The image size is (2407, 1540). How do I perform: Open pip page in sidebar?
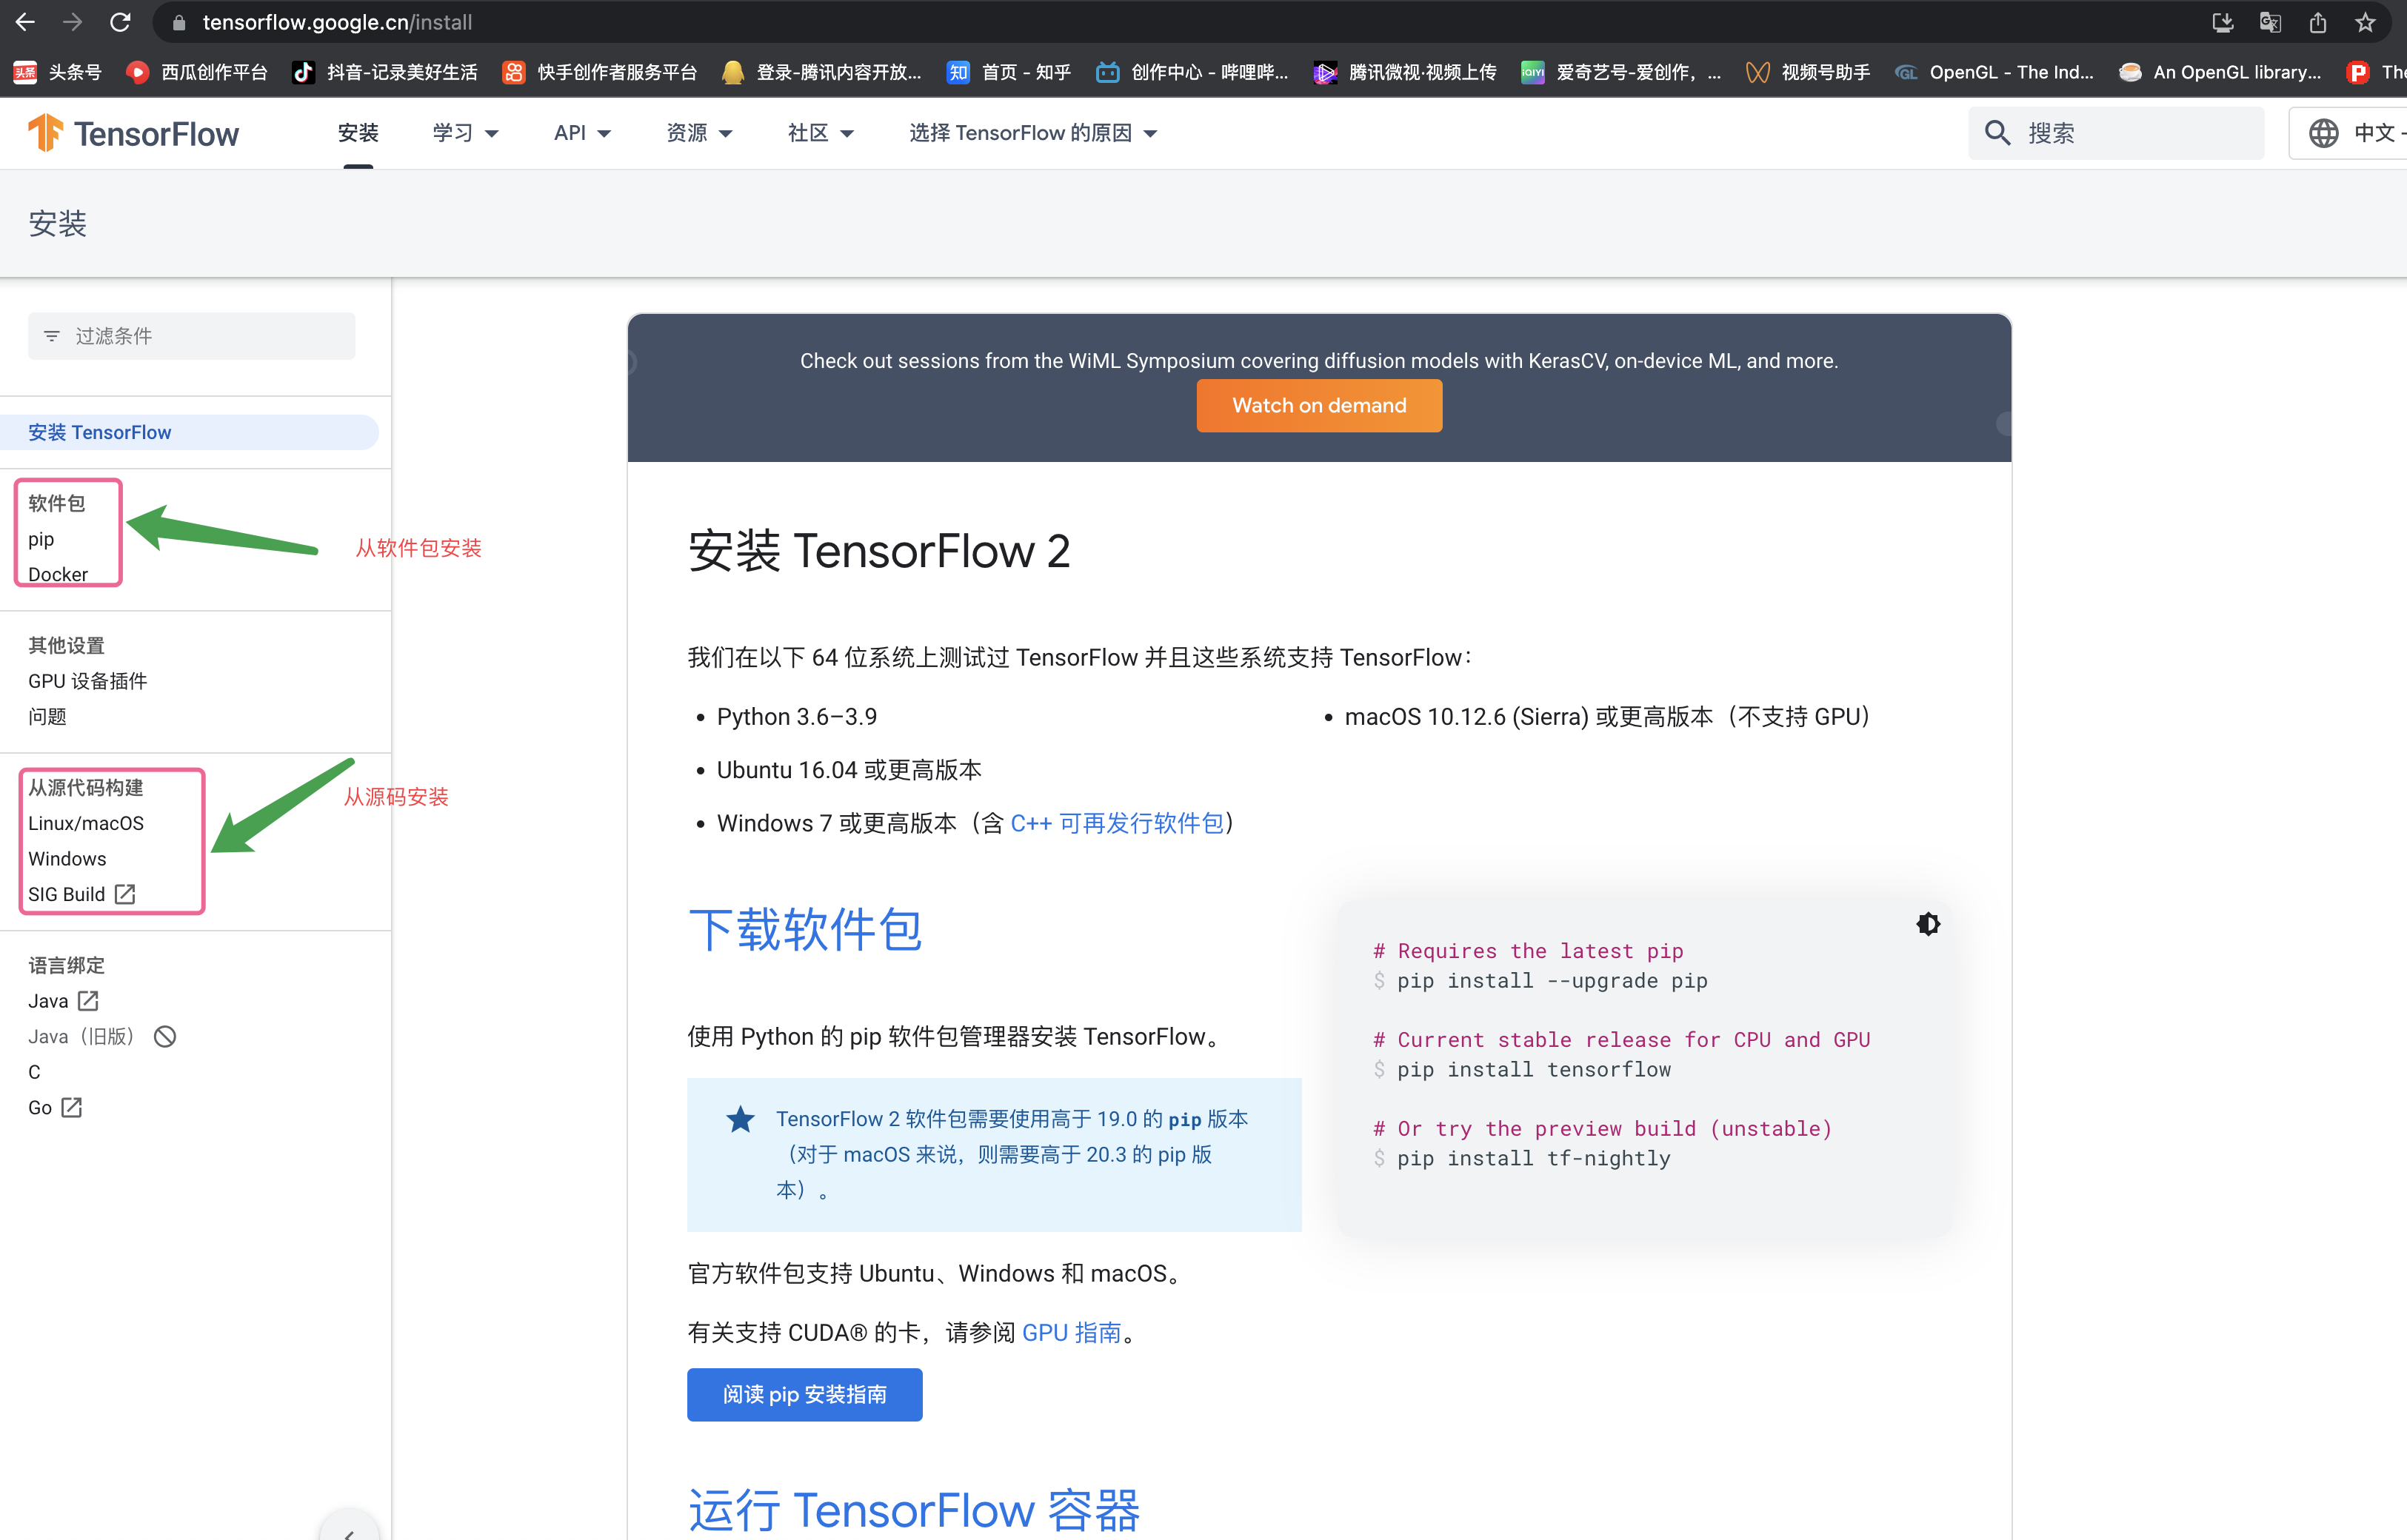point(41,539)
